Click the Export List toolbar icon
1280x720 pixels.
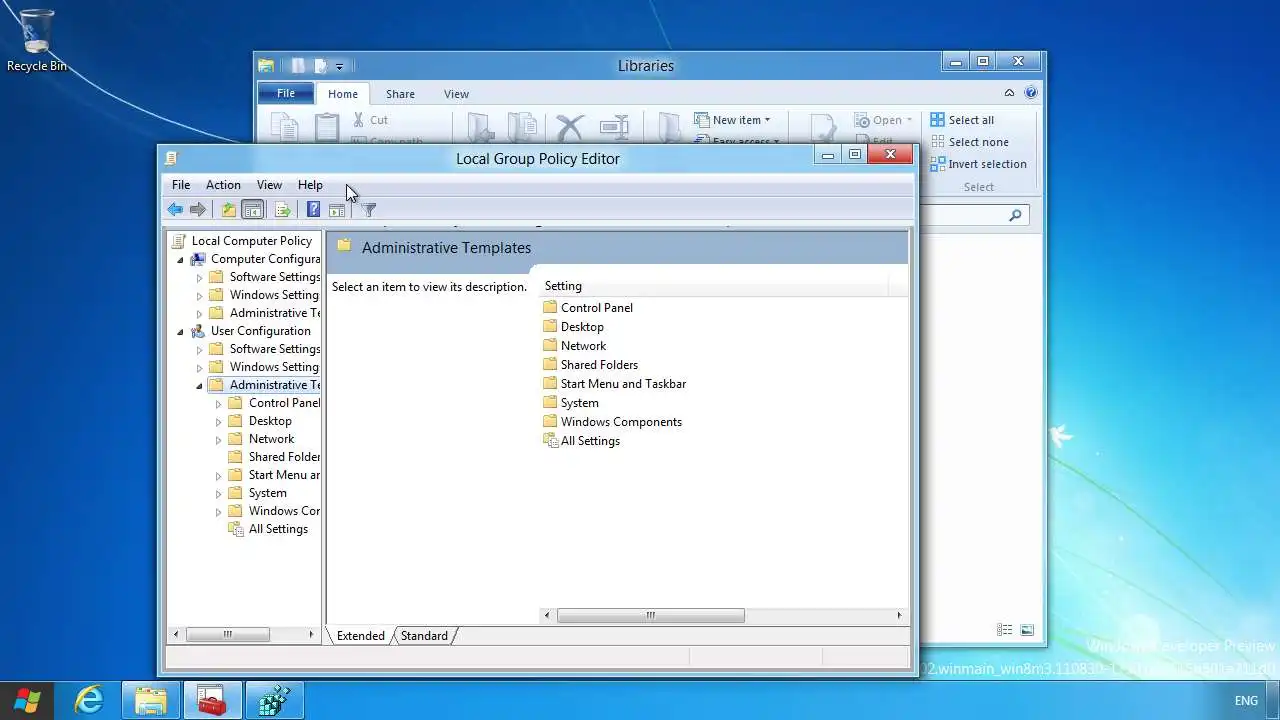coord(283,210)
